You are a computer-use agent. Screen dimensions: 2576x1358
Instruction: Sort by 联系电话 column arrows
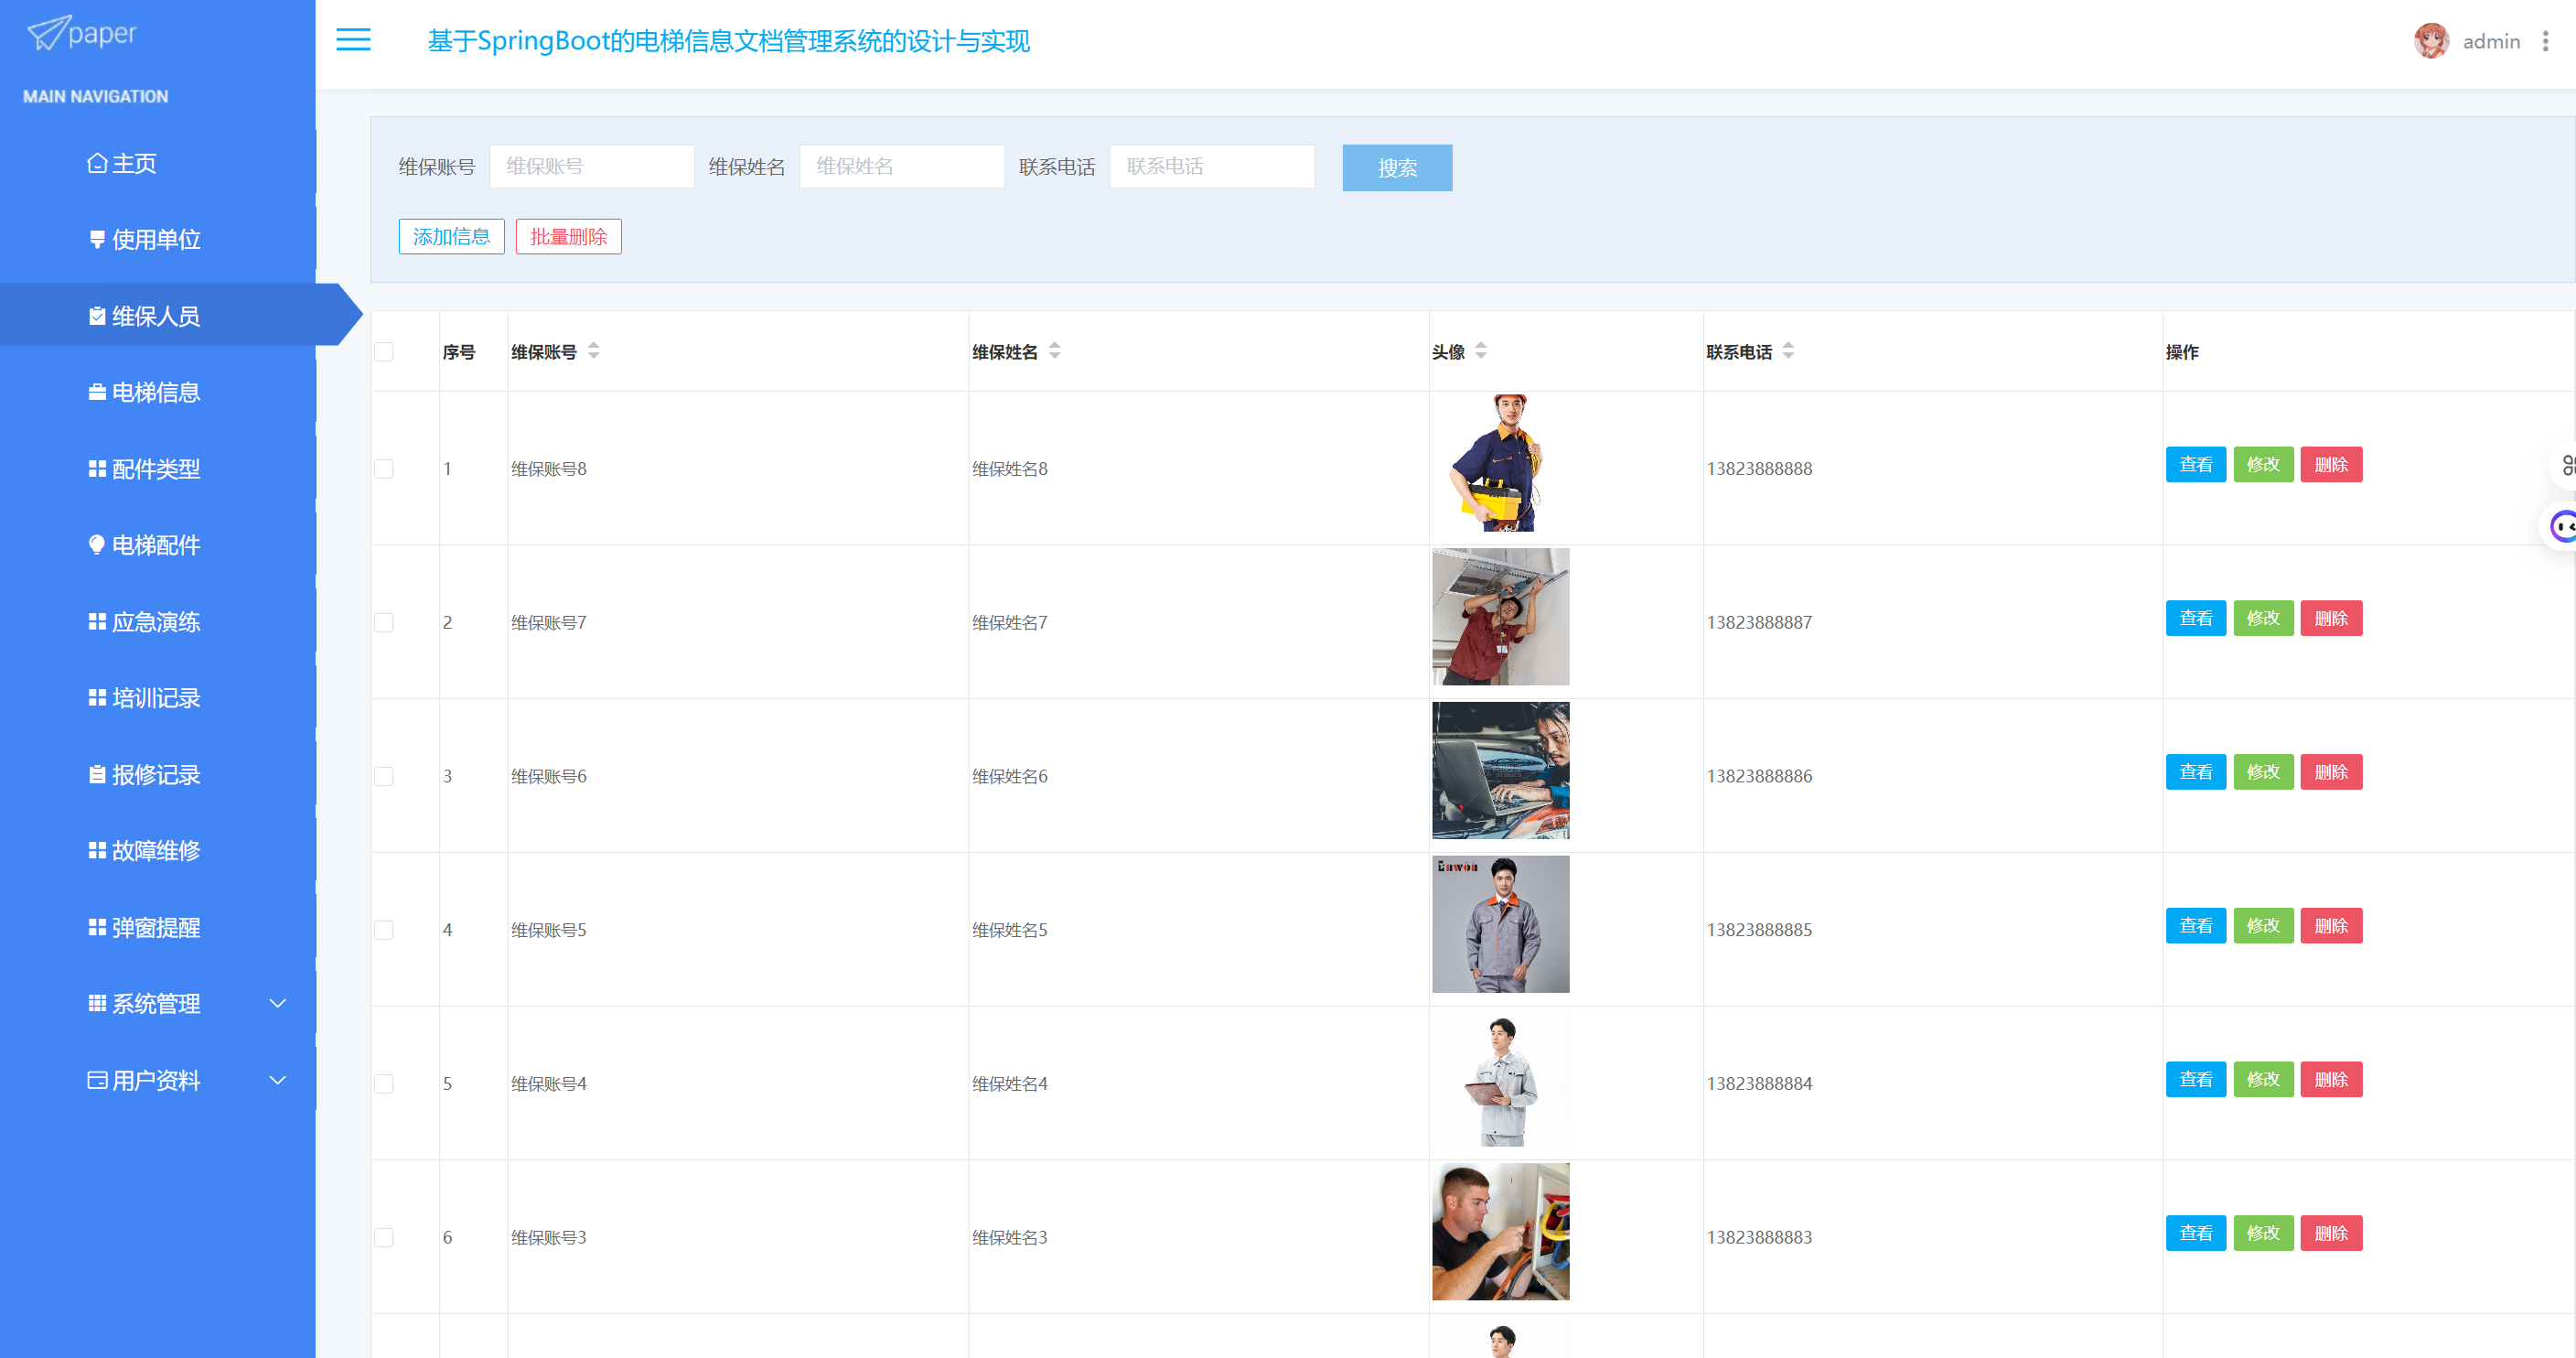click(1788, 350)
